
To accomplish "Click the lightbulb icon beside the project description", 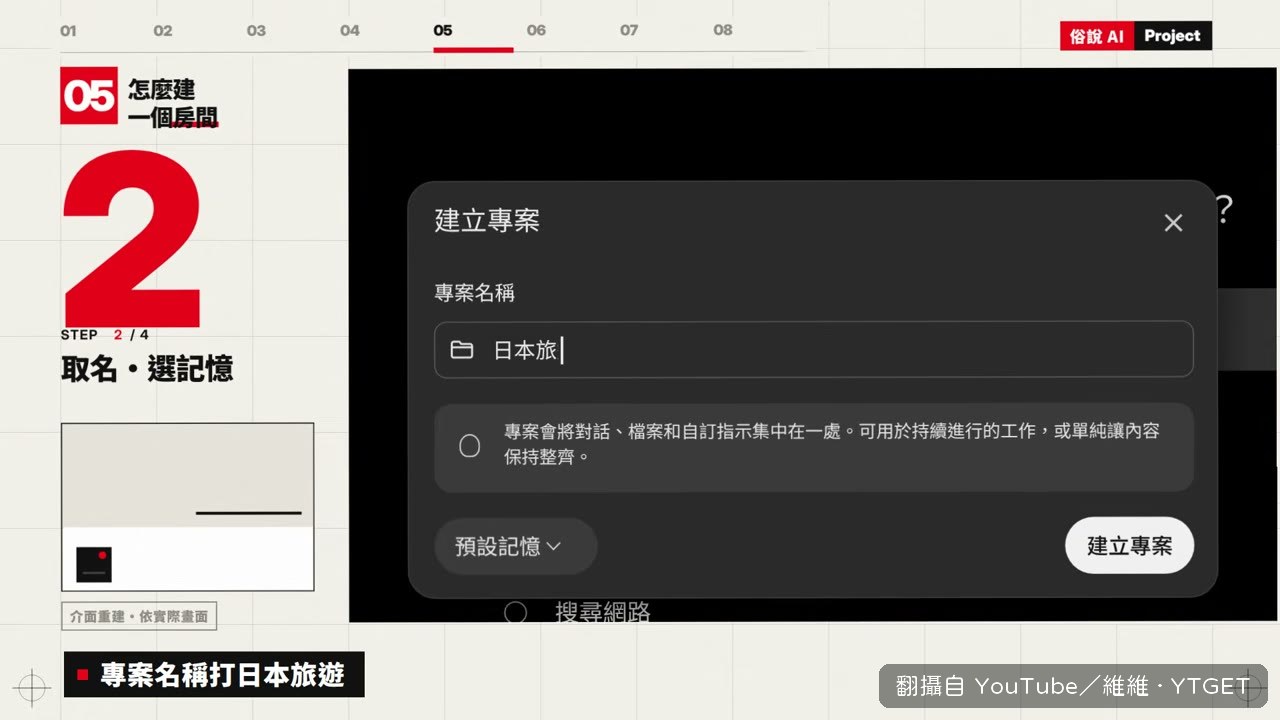I will click(469, 446).
